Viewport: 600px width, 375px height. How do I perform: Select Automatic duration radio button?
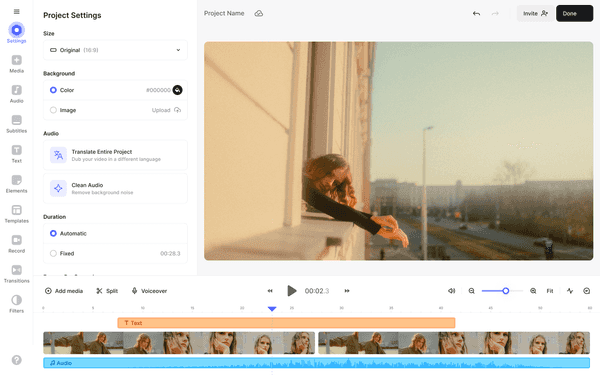coord(53,233)
